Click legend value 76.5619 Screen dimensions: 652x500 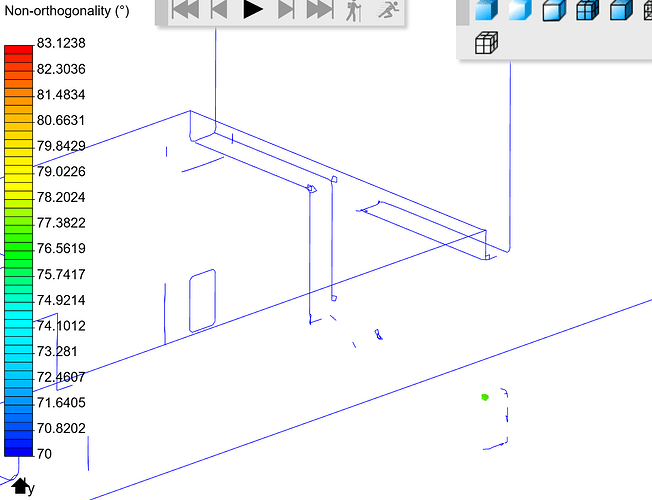[61, 248]
